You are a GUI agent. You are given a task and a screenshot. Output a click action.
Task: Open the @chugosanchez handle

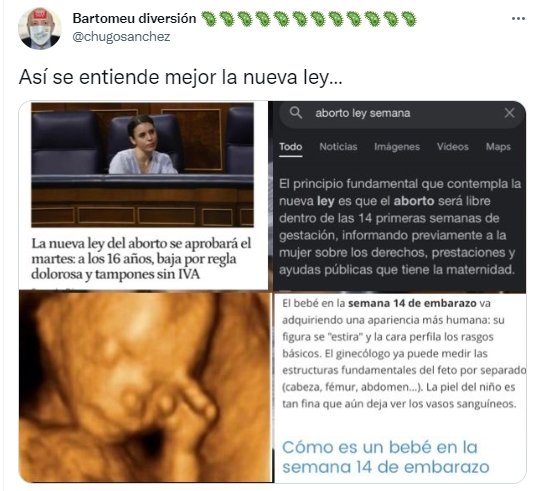[x=121, y=36]
